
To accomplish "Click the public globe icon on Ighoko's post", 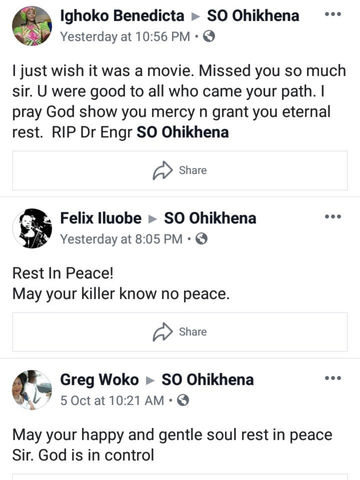I will [x=209, y=36].
